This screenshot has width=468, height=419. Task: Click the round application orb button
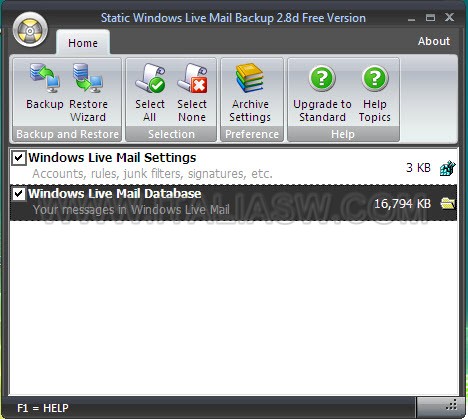point(30,30)
